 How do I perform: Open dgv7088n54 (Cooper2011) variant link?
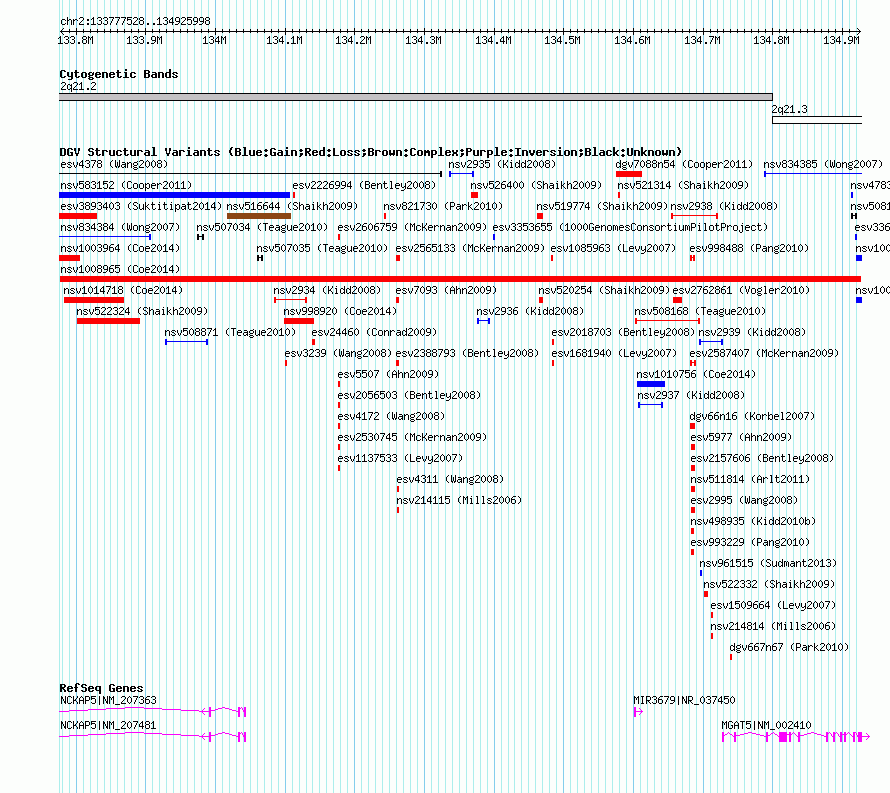[684, 164]
